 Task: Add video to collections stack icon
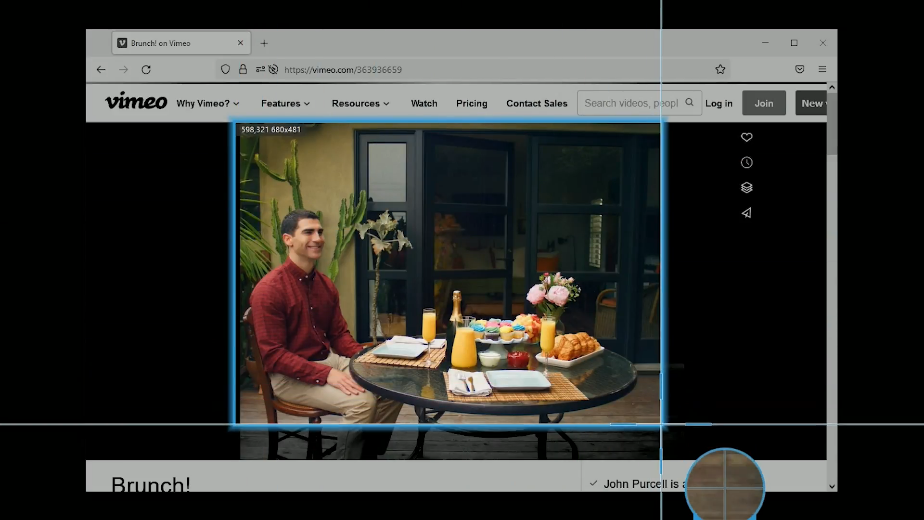click(x=747, y=187)
